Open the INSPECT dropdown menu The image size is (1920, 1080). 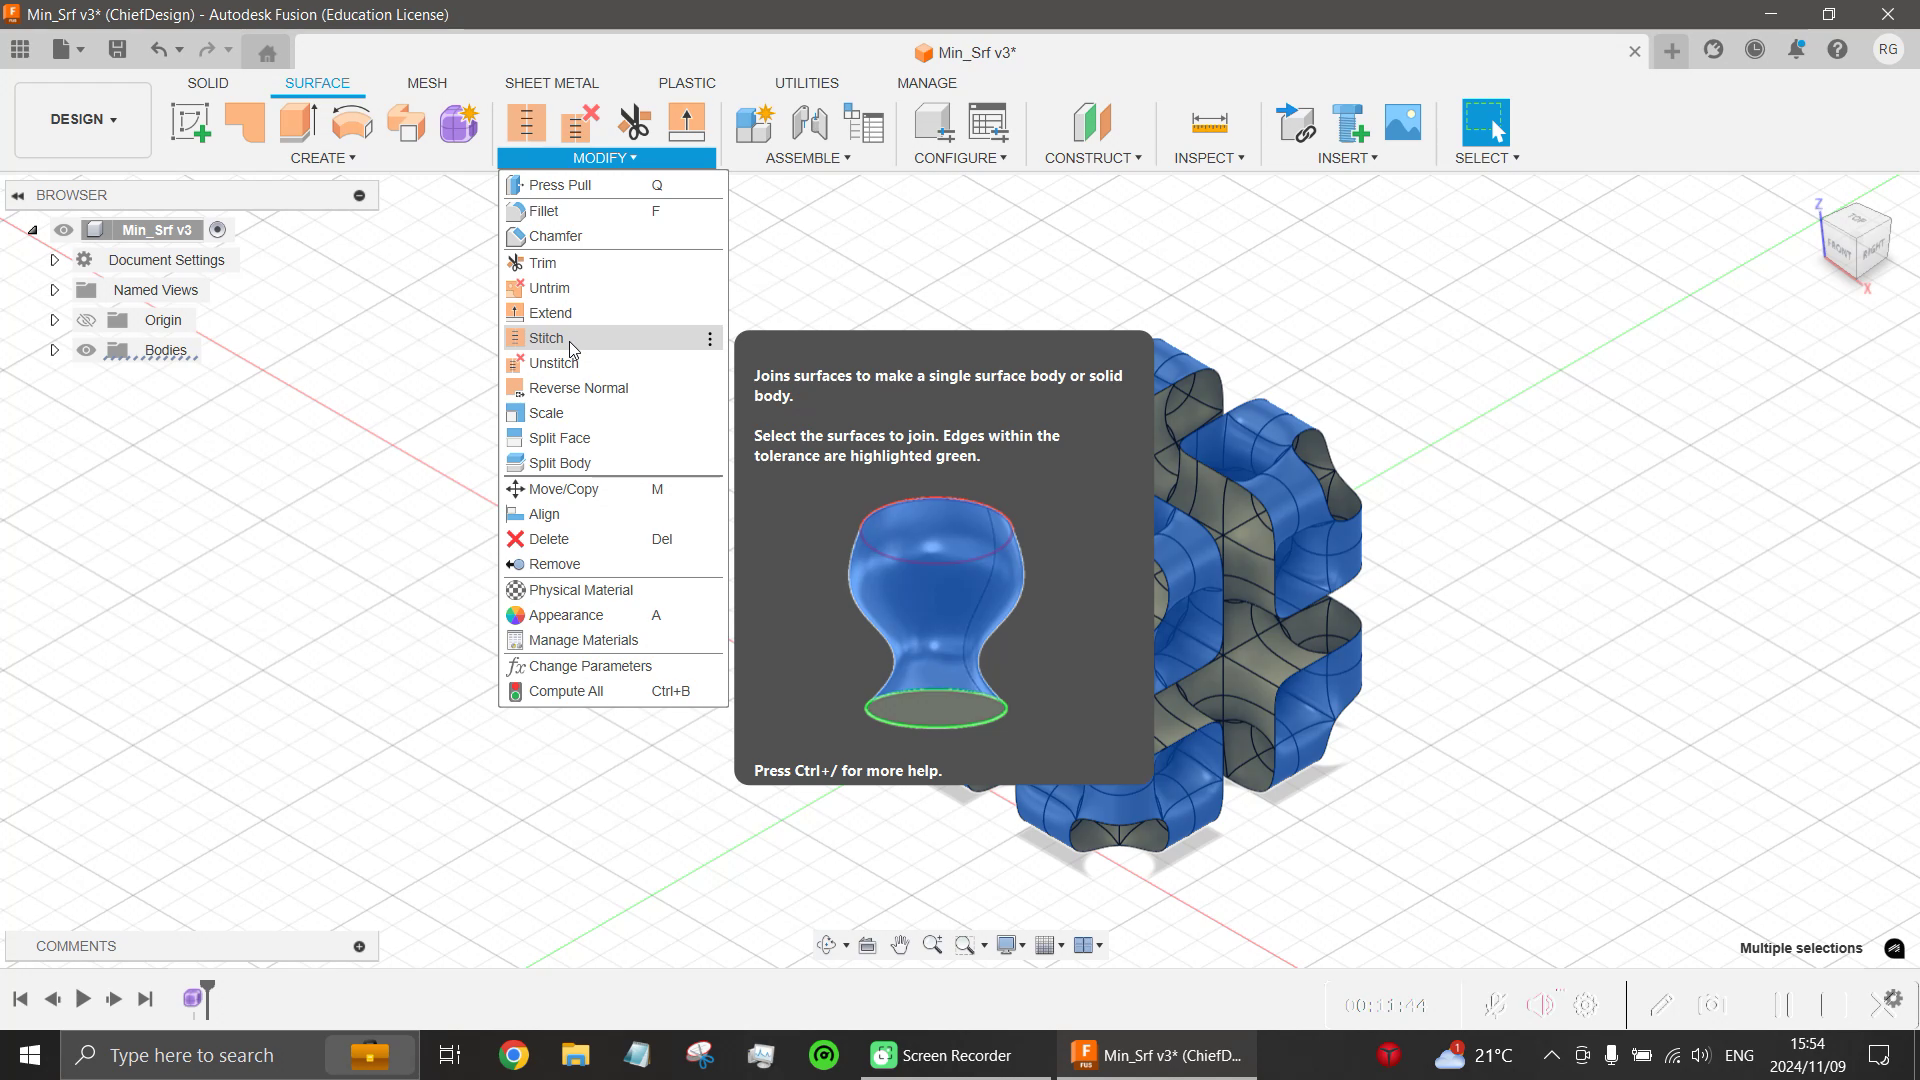point(1209,158)
